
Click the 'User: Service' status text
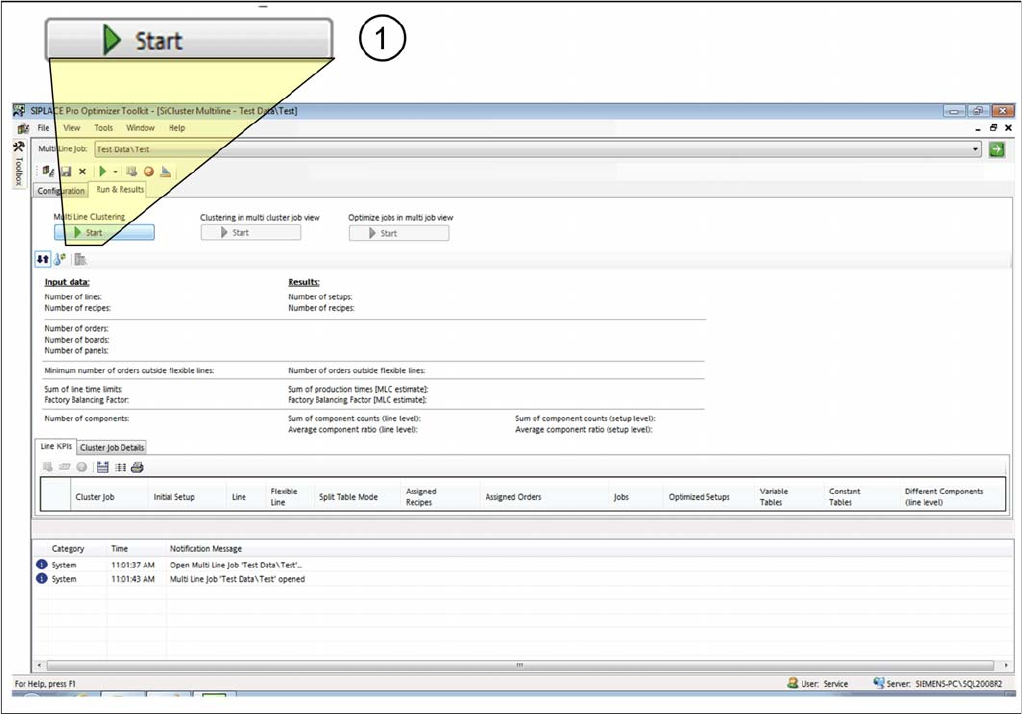point(825,683)
